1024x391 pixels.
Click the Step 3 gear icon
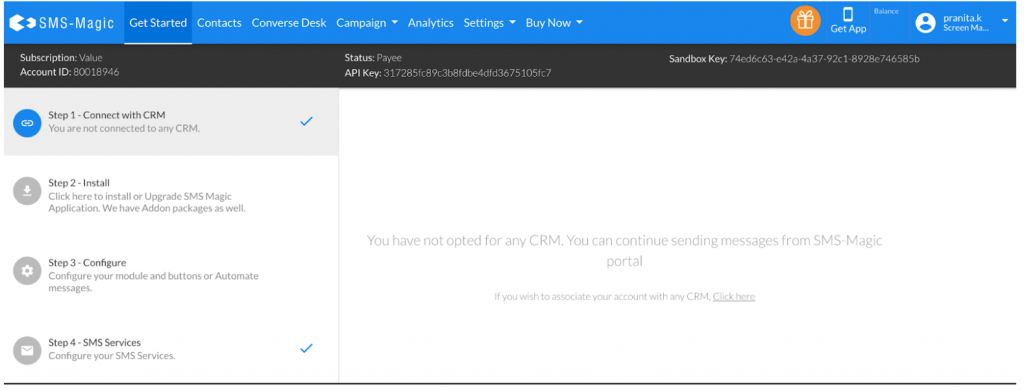(x=27, y=270)
